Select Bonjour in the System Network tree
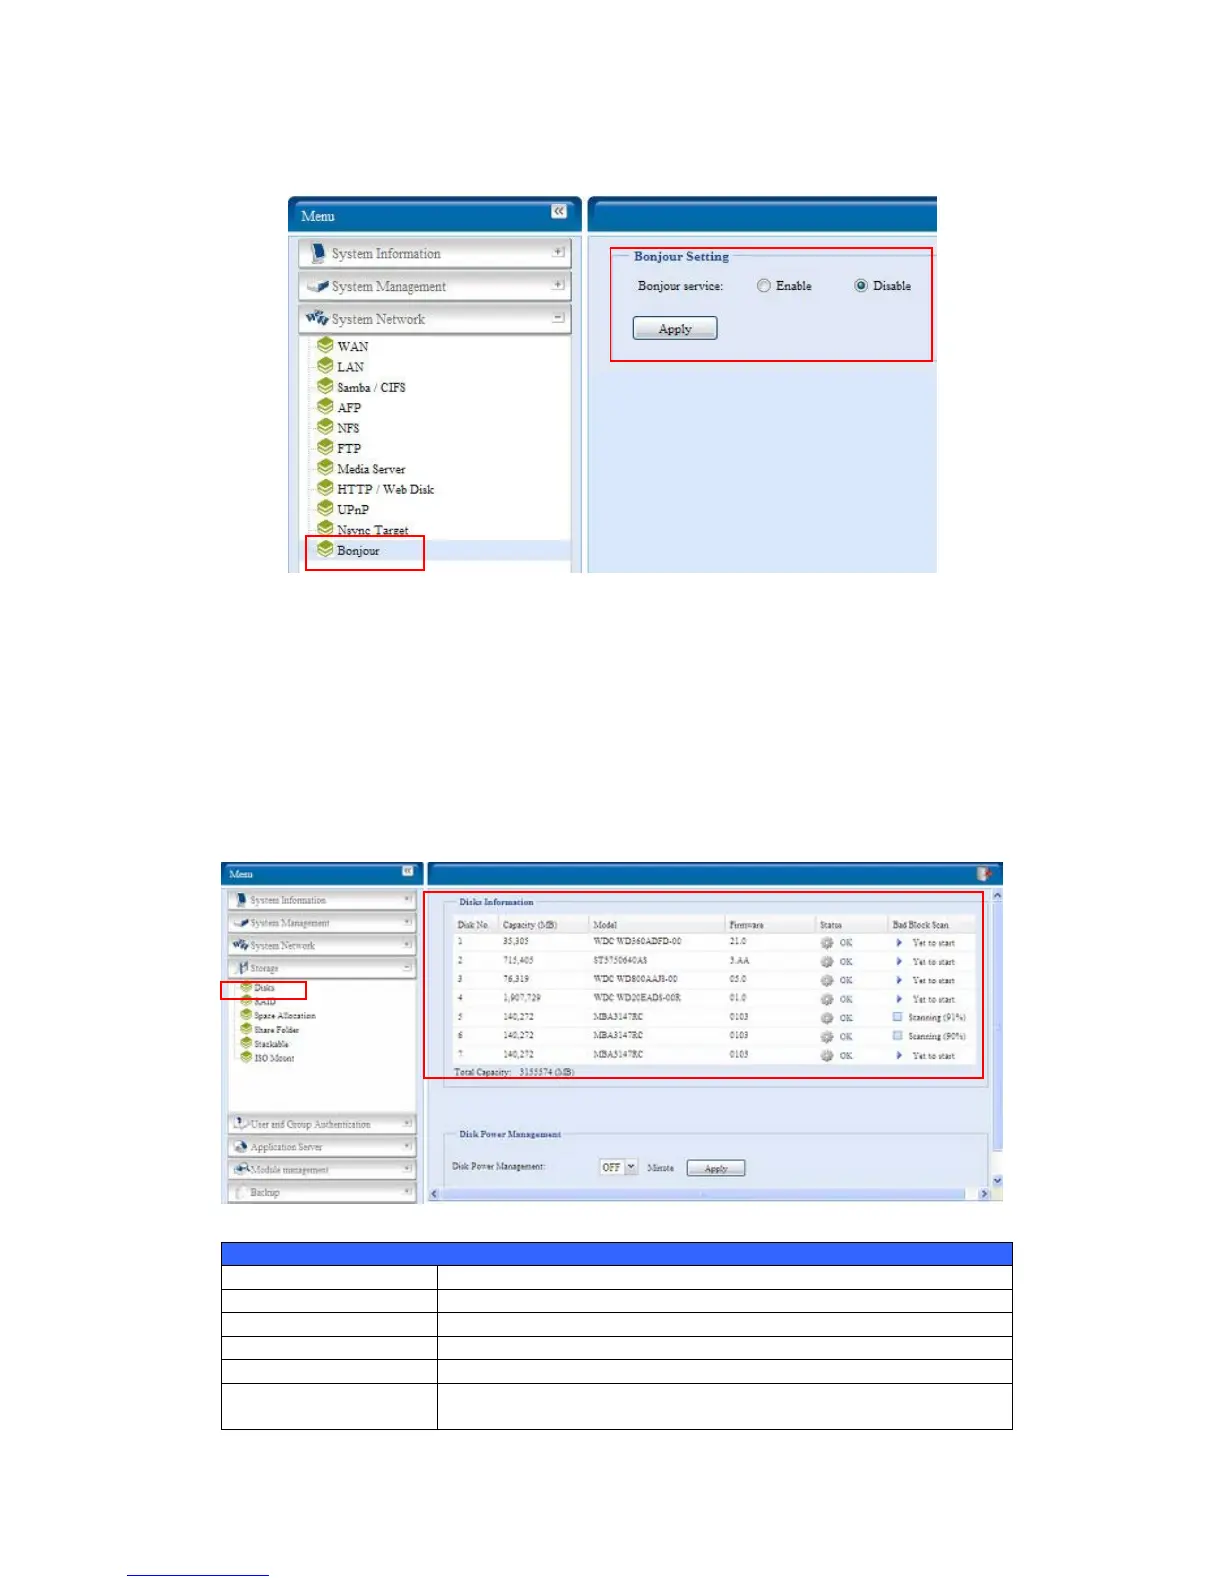The width and height of the screenshot is (1224, 1584). click(x=358, y=551)
